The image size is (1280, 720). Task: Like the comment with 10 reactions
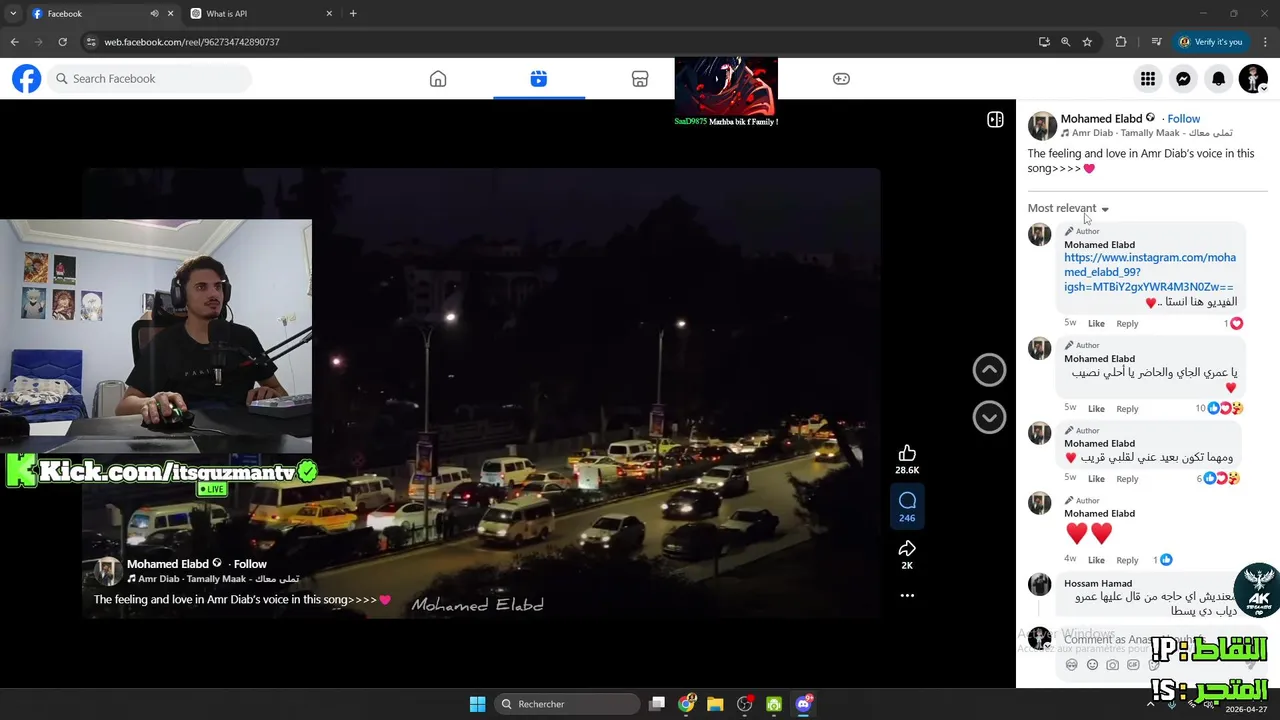(1096, 409)
